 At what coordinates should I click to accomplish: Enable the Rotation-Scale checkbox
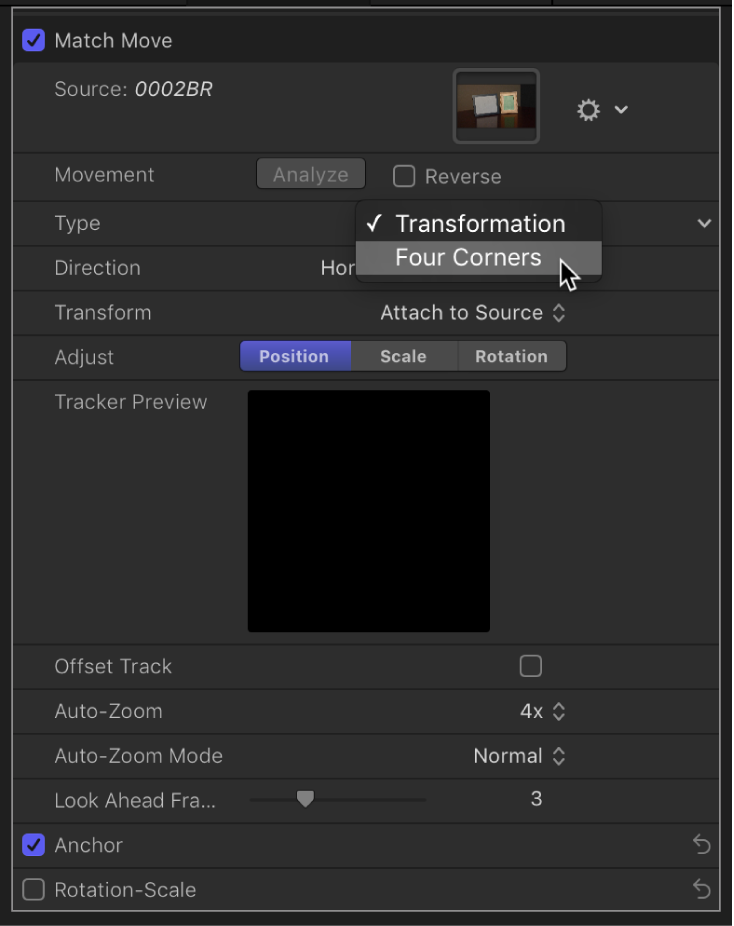[x=34, y=890]
